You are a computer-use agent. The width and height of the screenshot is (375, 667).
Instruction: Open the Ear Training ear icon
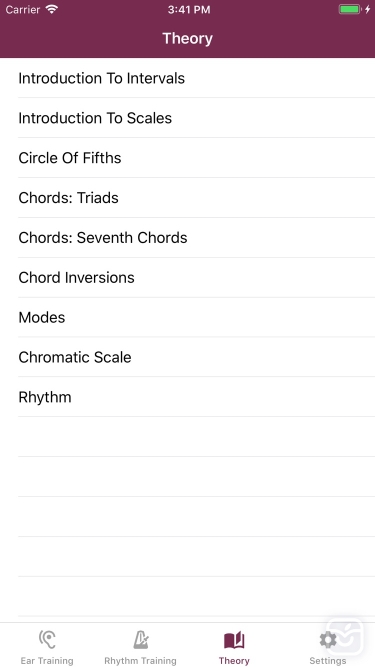pos(47,640)
